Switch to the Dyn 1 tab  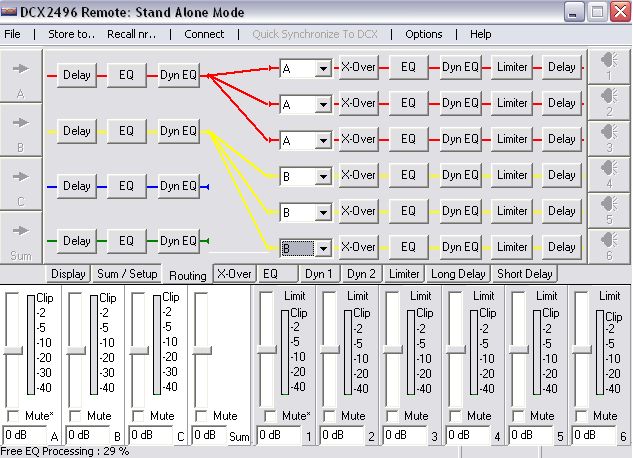pyautogui.click(x=319, y=274)
